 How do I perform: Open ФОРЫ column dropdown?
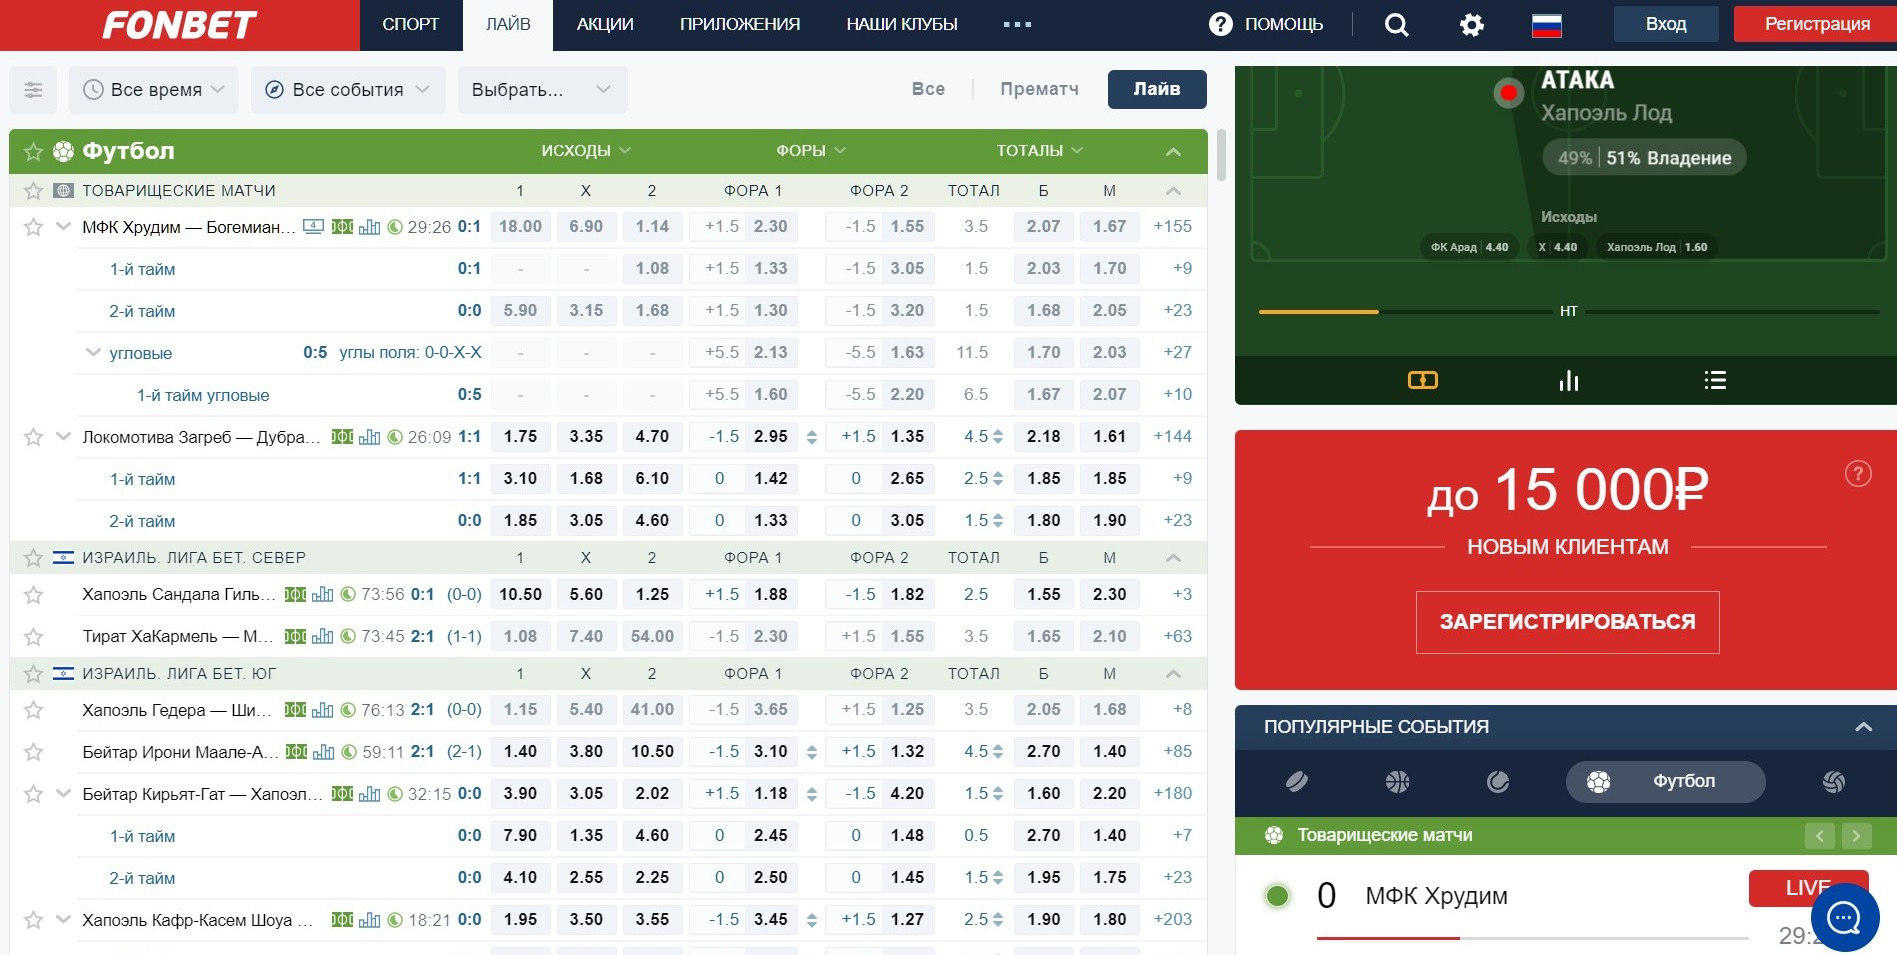pyautogui.click(x=811, y=151)
